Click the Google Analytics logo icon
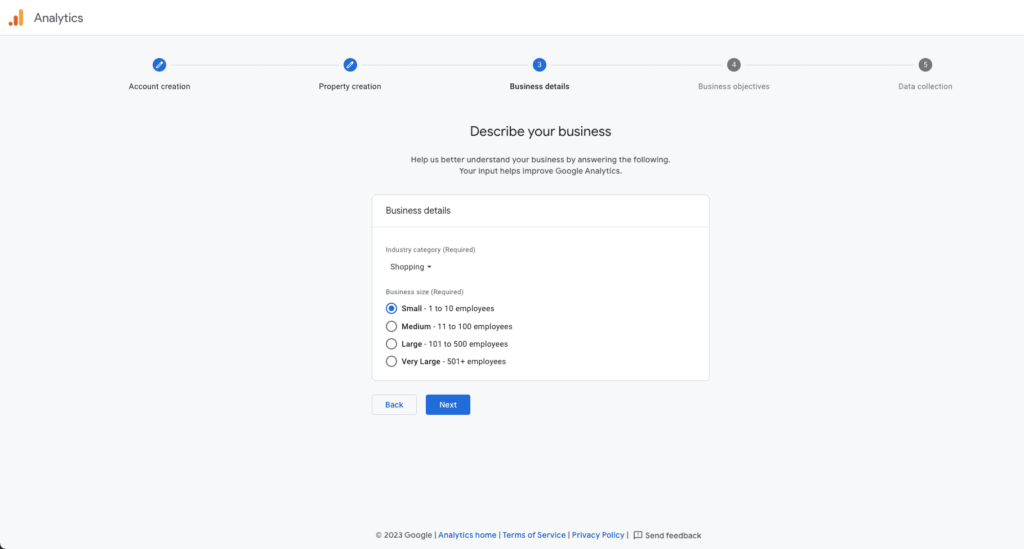This screenshot has width=1024, height=549. (x=16, y=18)
